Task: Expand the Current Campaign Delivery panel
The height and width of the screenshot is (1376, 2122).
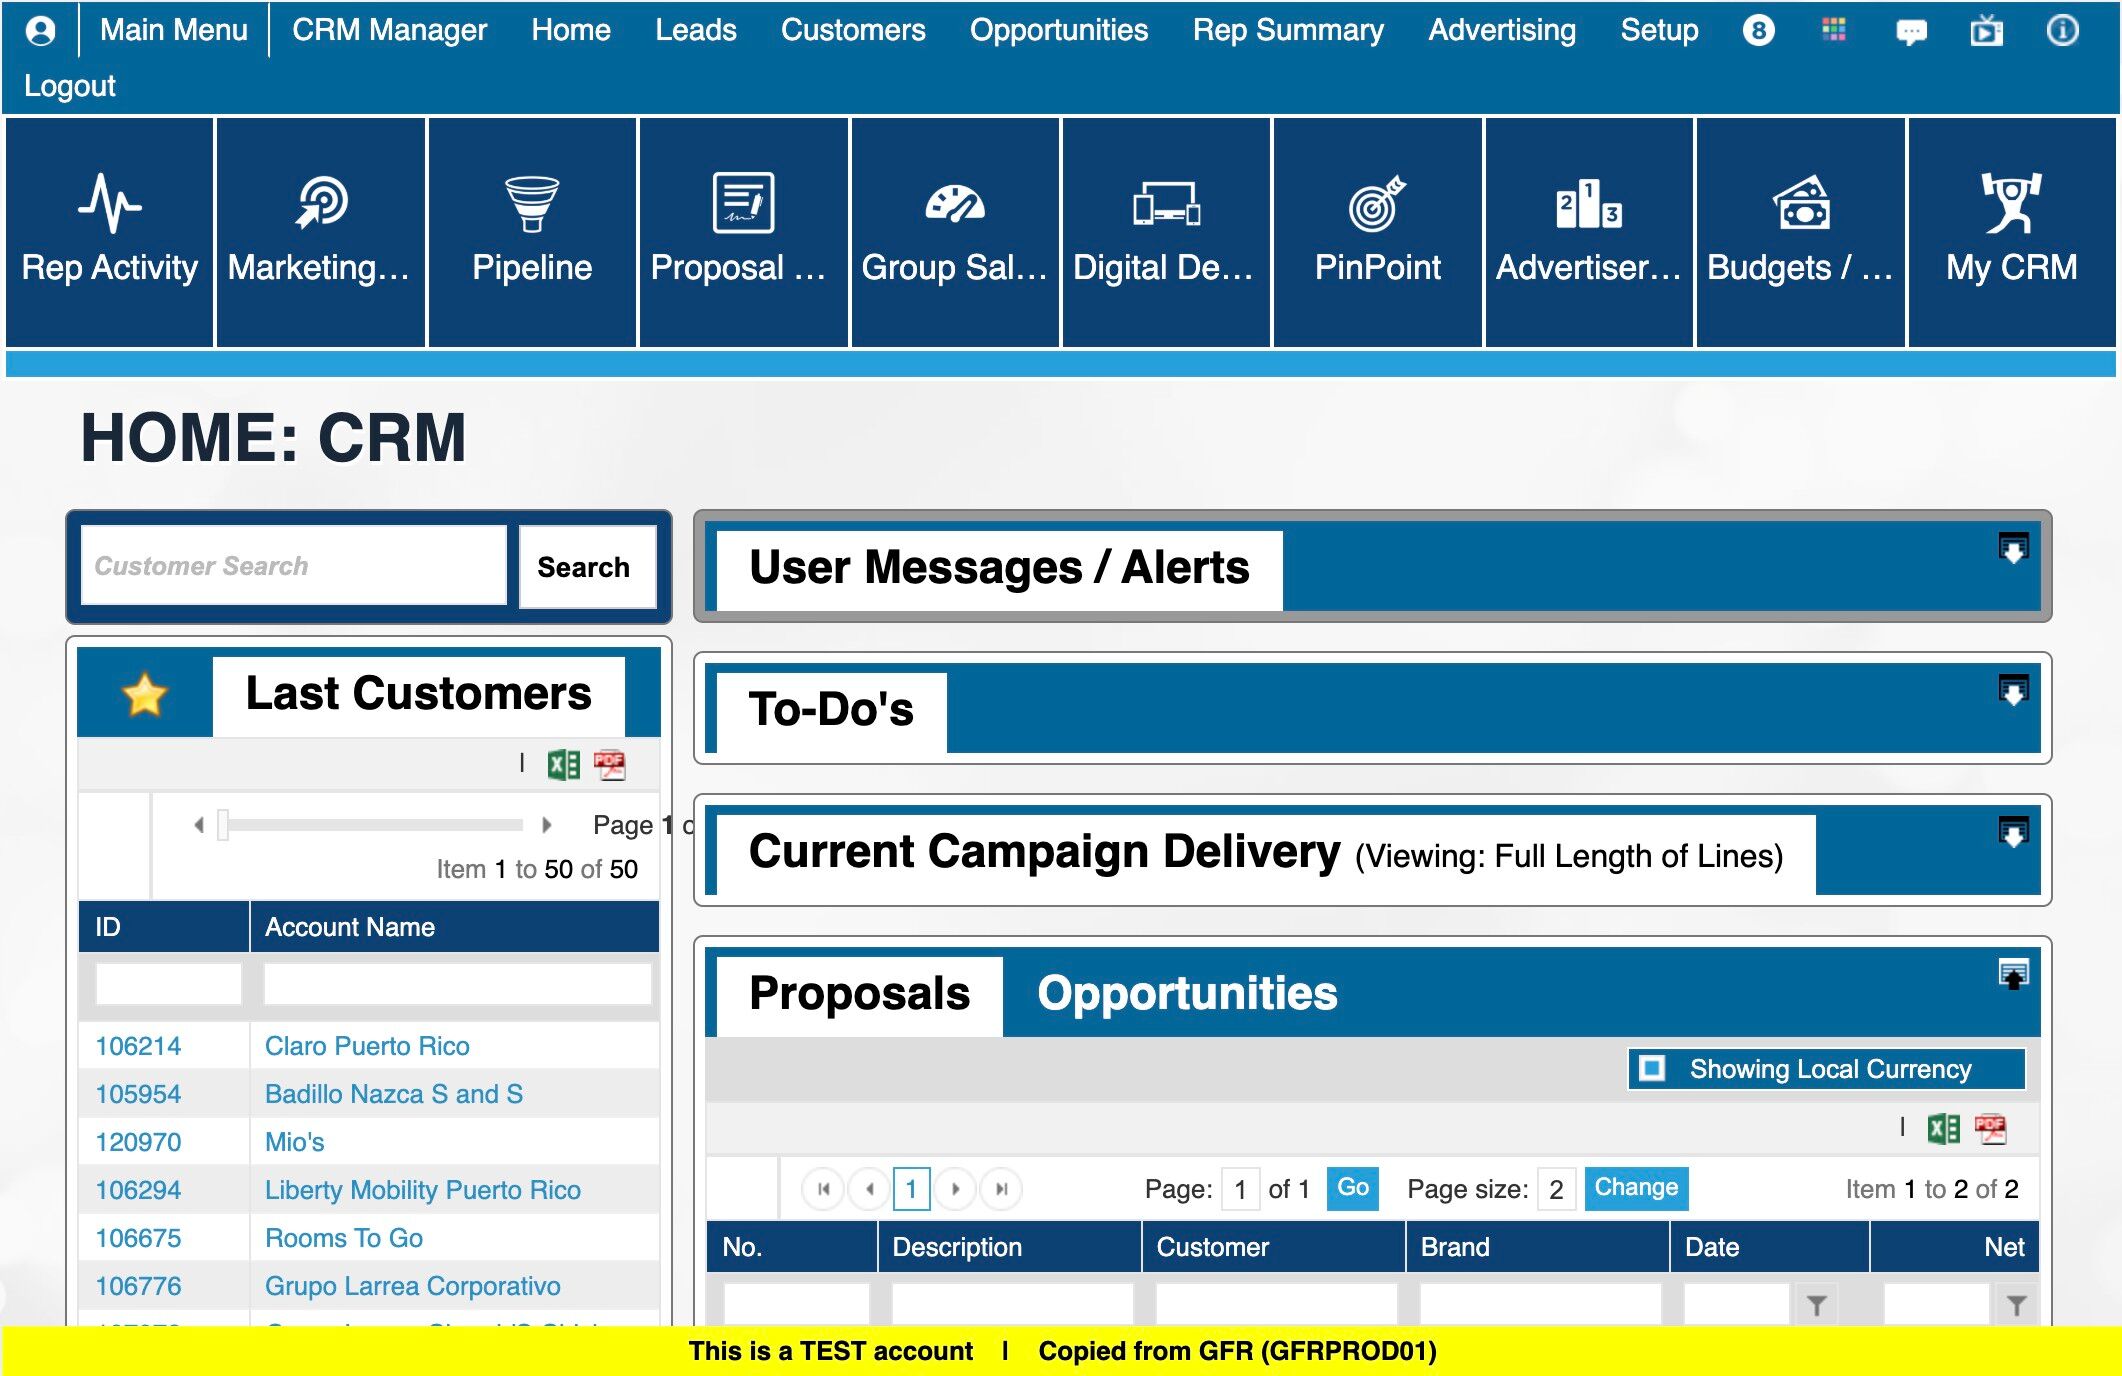Action: [2013, 832]
